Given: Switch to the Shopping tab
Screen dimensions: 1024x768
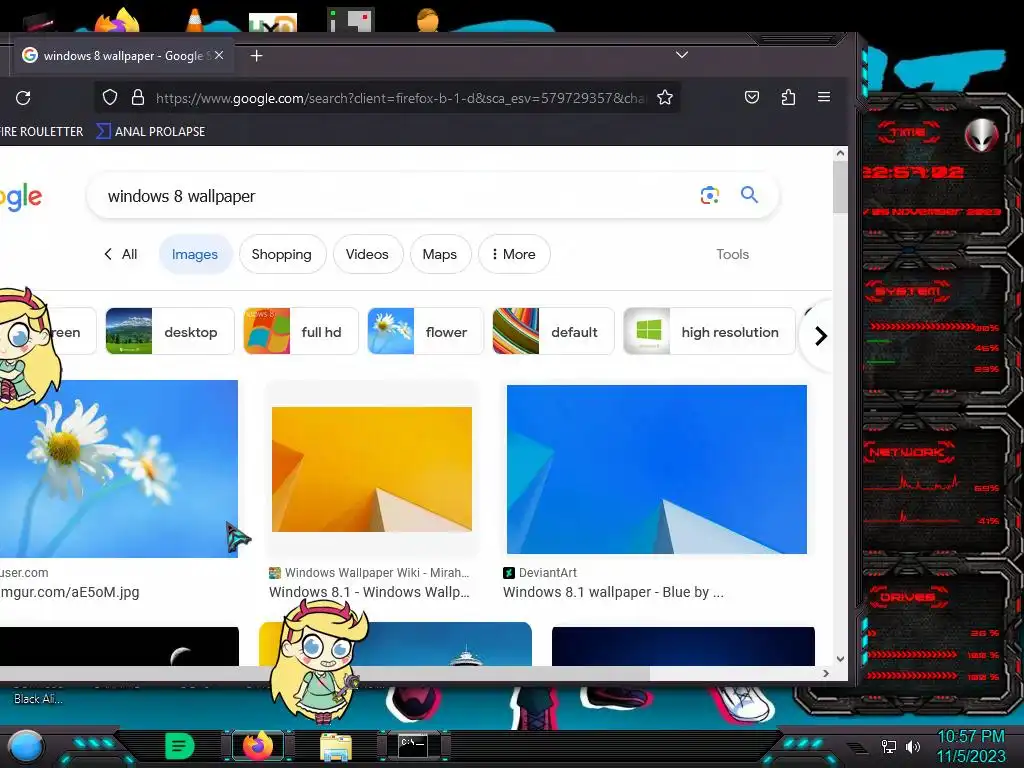Looking at the screenshot, I should click(281, 254).
